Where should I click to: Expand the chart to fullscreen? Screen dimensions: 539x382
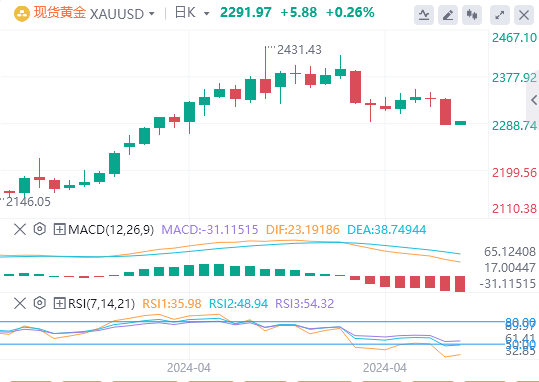(499, 15)
